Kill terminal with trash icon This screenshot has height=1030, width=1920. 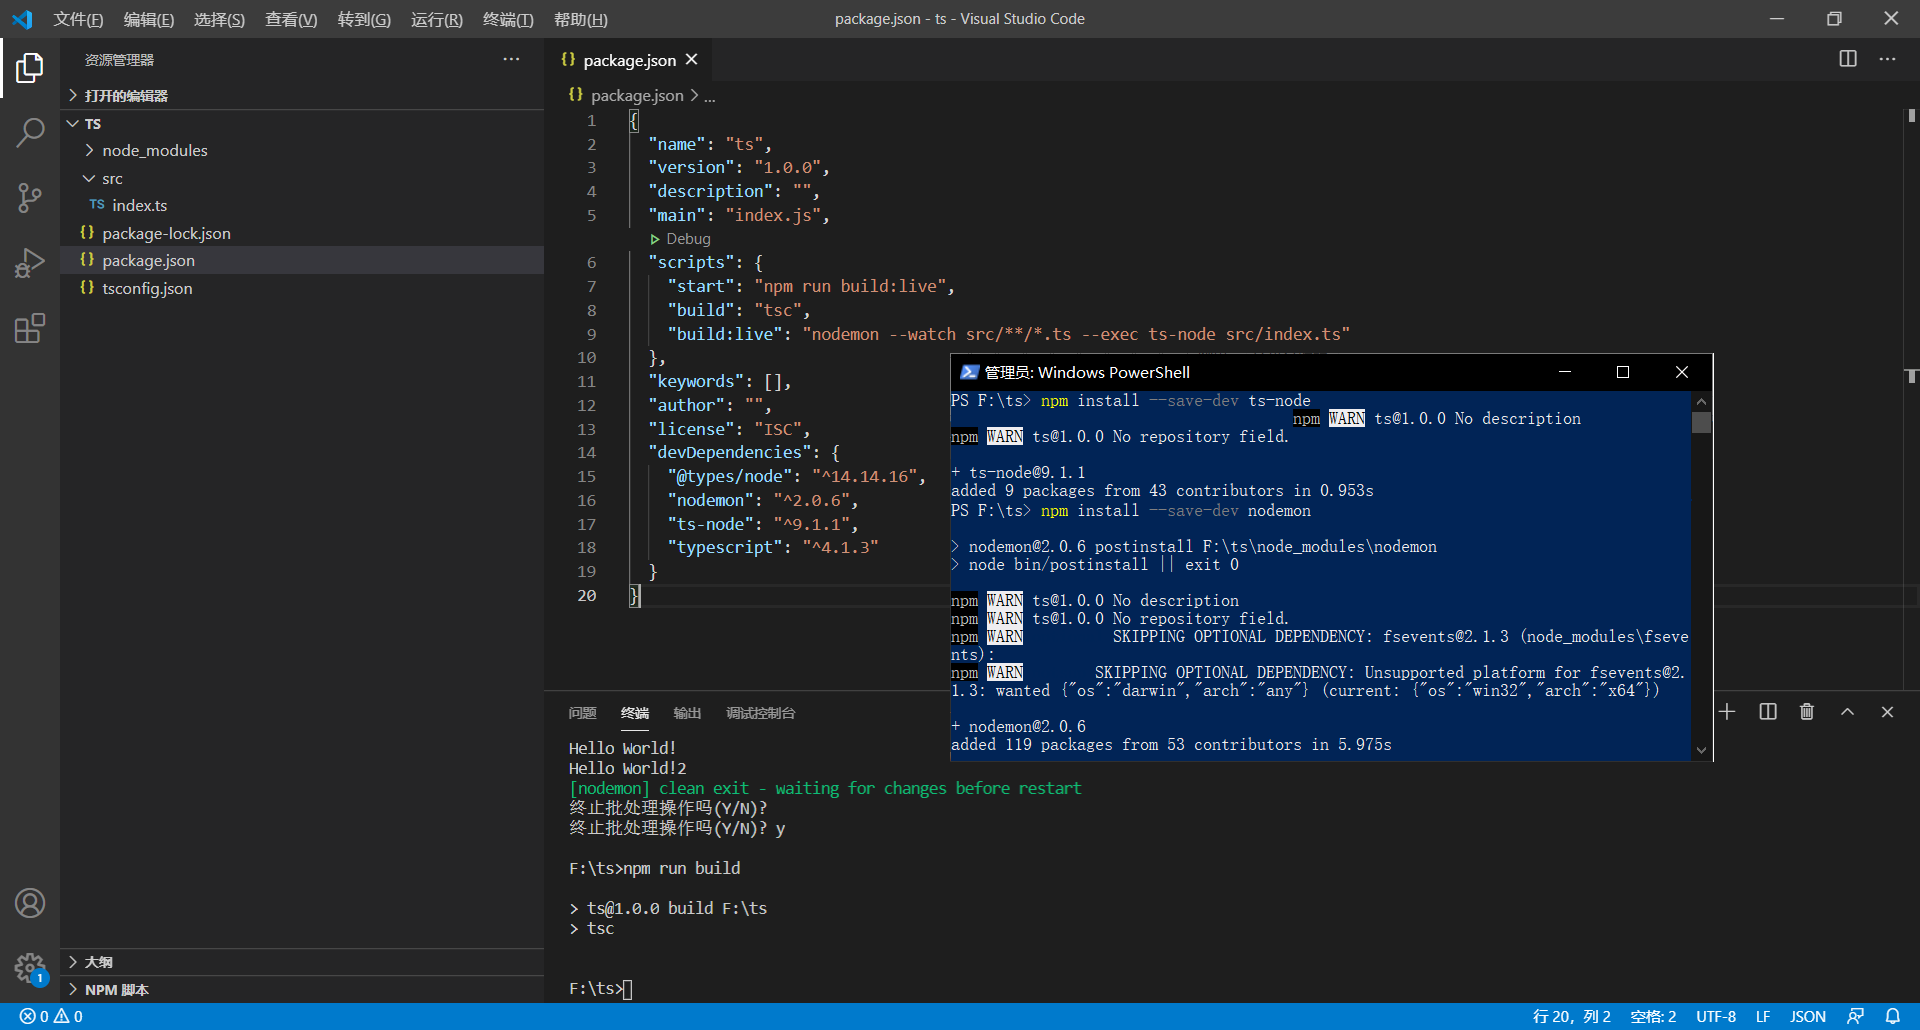coord(1806,712)
